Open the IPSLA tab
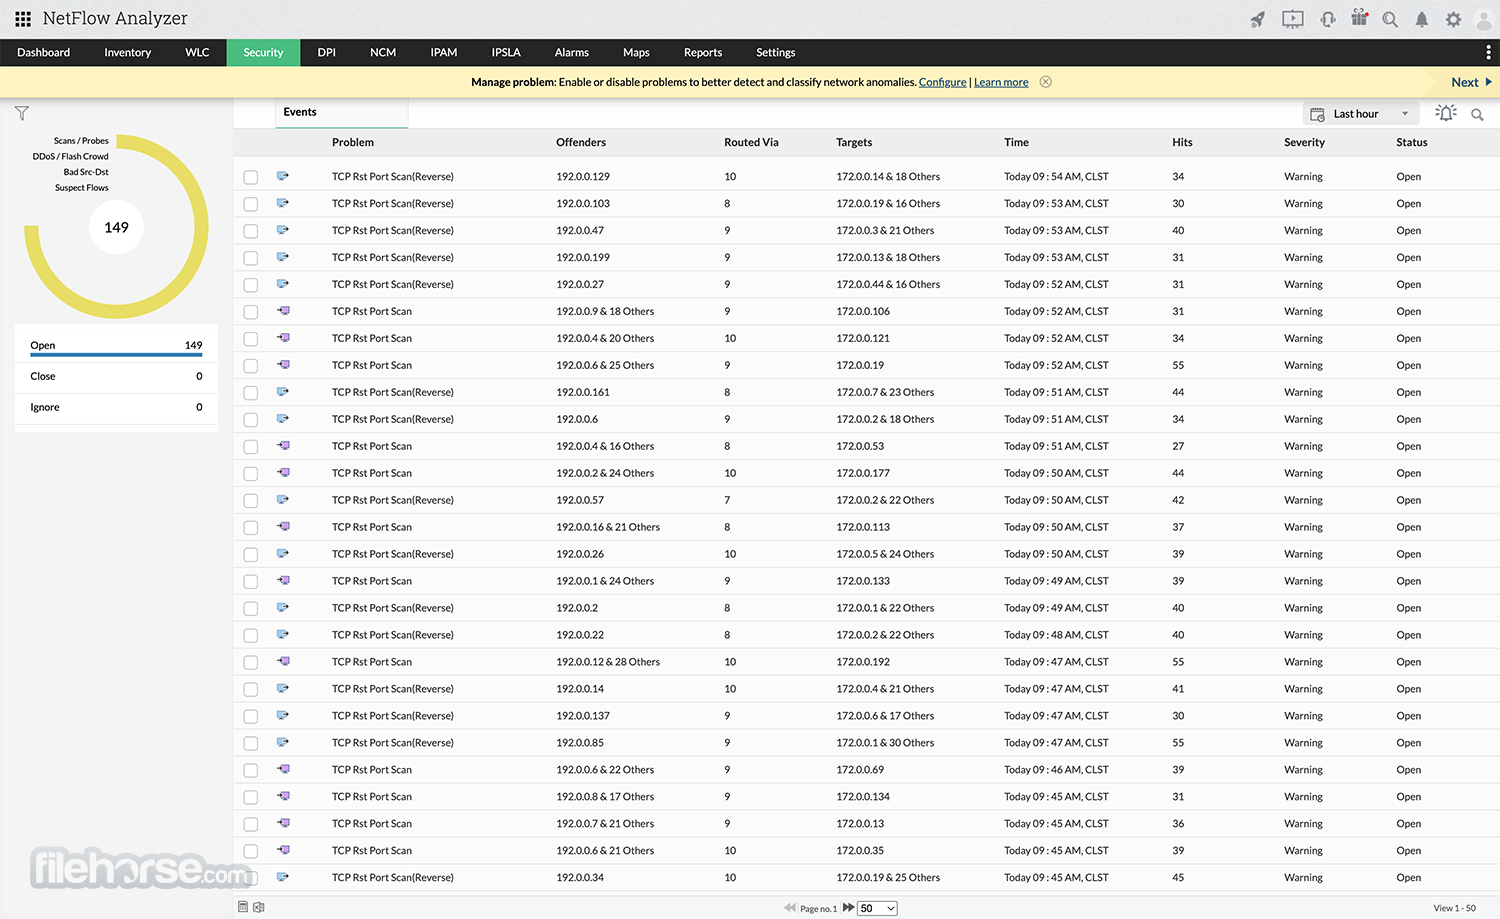1500x919 pixels. 505,52
